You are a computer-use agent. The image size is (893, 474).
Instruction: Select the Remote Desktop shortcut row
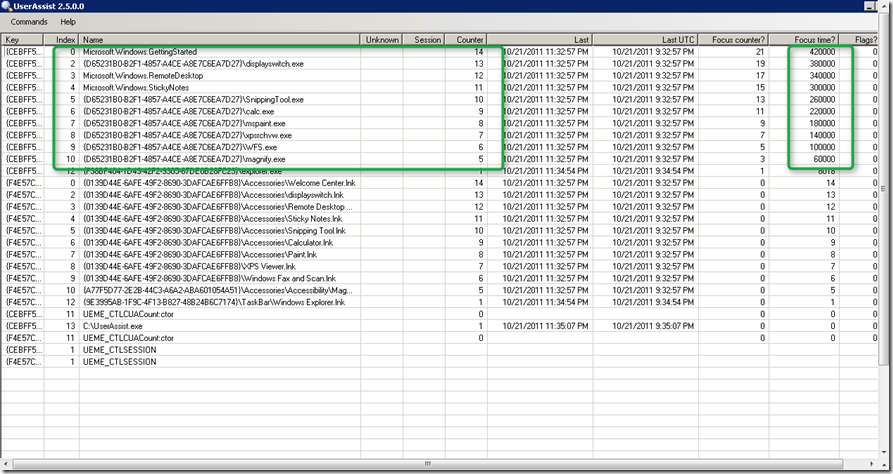click(x=439, y=207)
